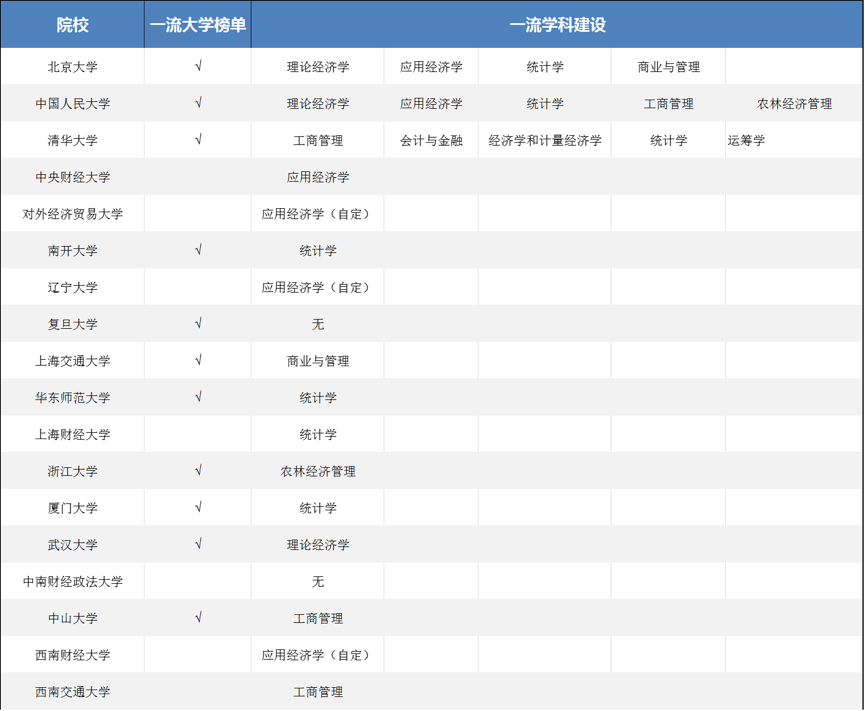Select the 西南财经大学 cell
865x711 pixels.
click(x=72, y=655)
